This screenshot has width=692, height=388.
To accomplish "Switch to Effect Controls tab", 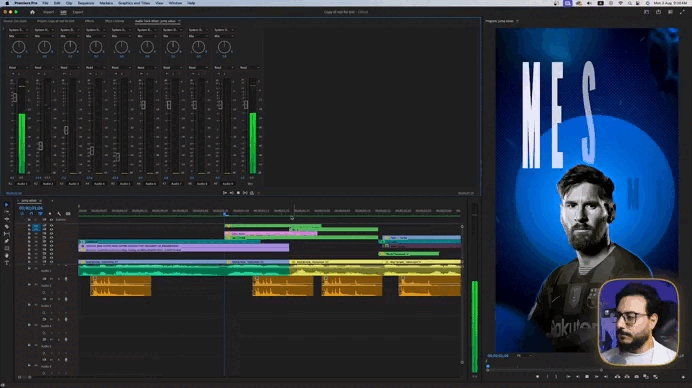I will click(114, 21).
